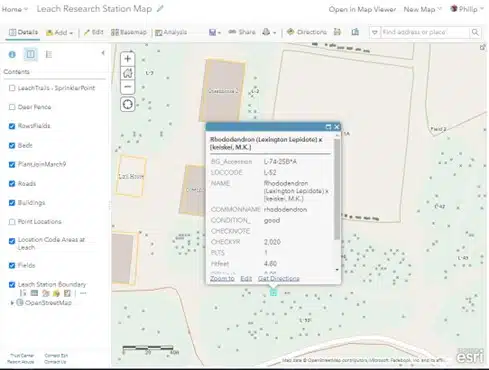The height and width of the screenshot is (370, 489).
Task: Open the Directions tool
Action: (x=307, y=32)
